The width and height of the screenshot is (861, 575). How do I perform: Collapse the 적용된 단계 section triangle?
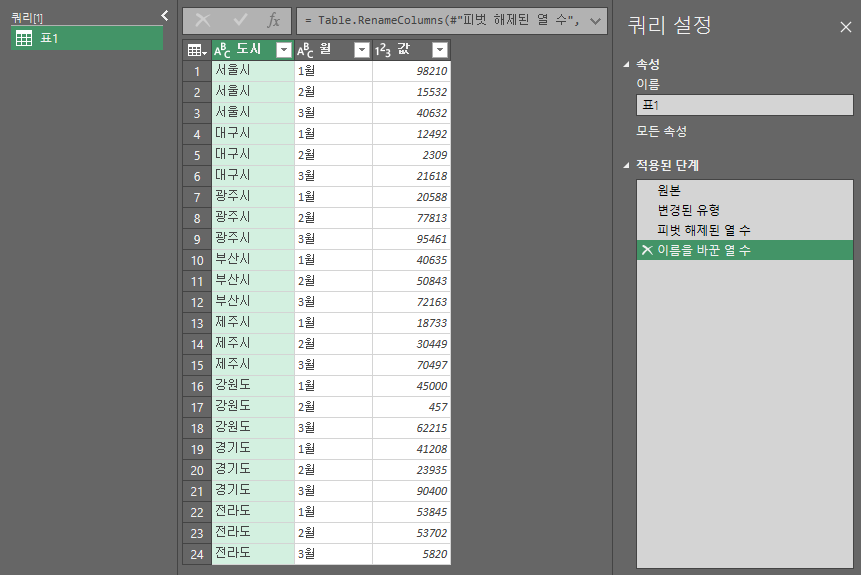[x=627, y=165]
